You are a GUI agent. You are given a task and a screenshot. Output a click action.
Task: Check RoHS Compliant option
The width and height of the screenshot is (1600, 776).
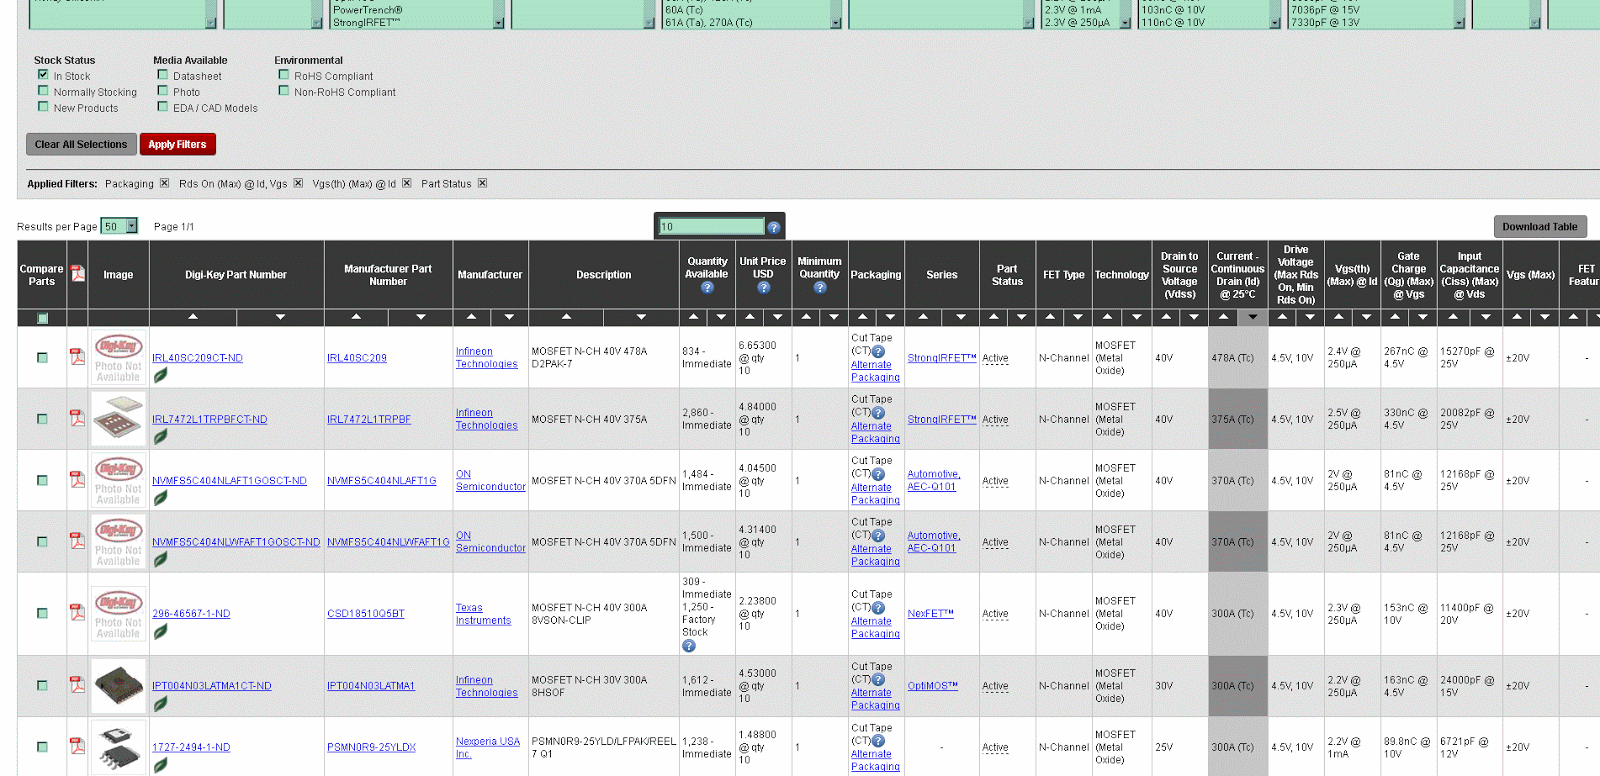[284, 75]
